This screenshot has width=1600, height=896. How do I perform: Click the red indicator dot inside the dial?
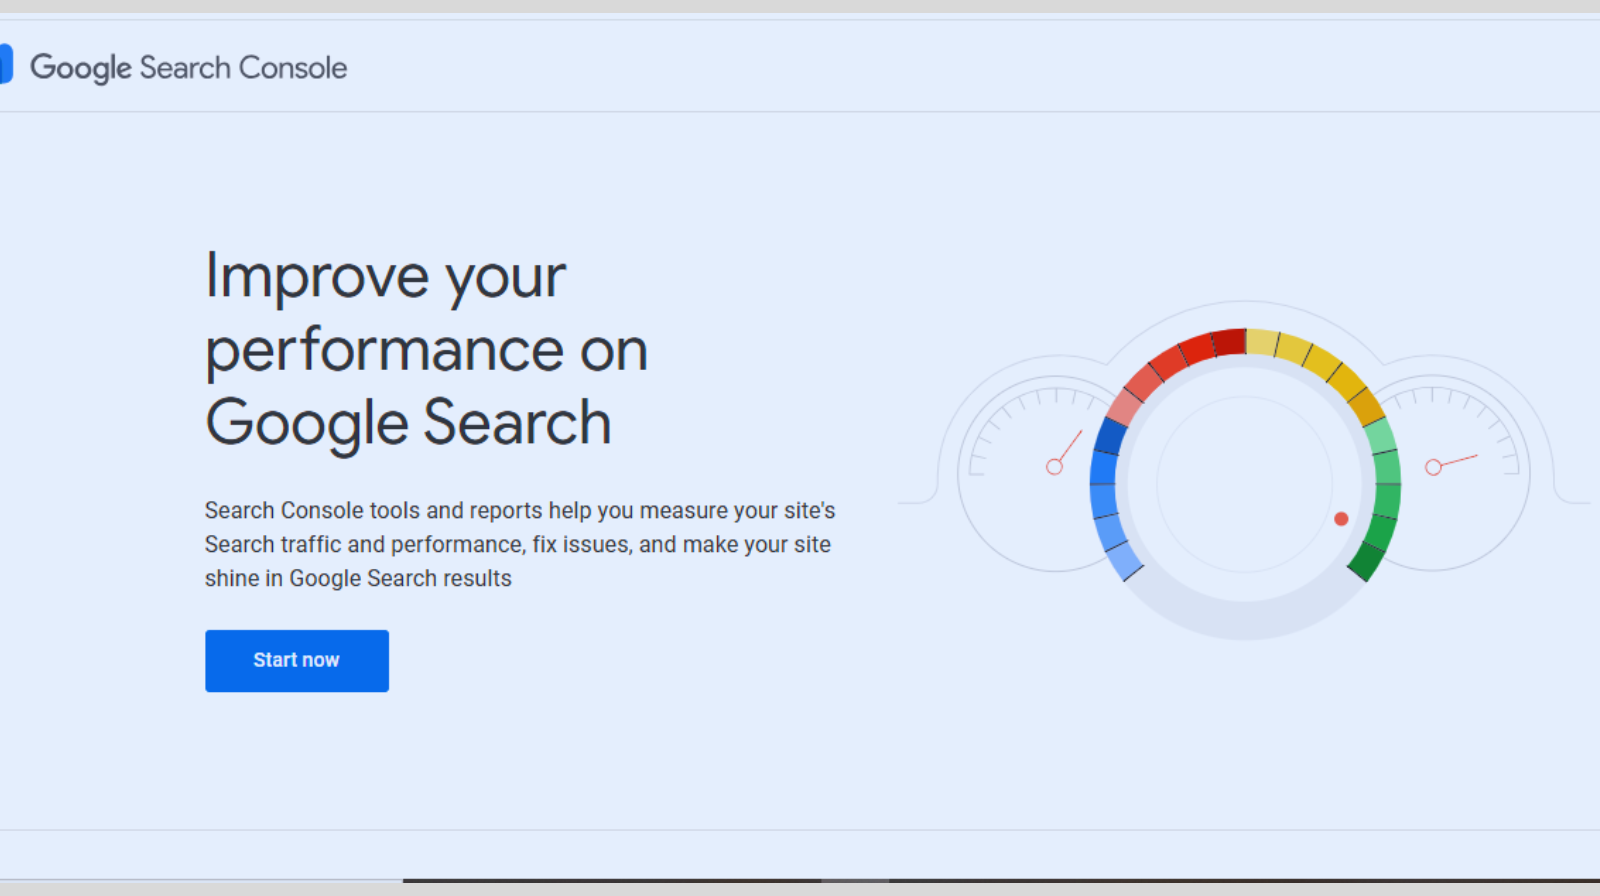pyautogui.click(x=1340, y=519)
